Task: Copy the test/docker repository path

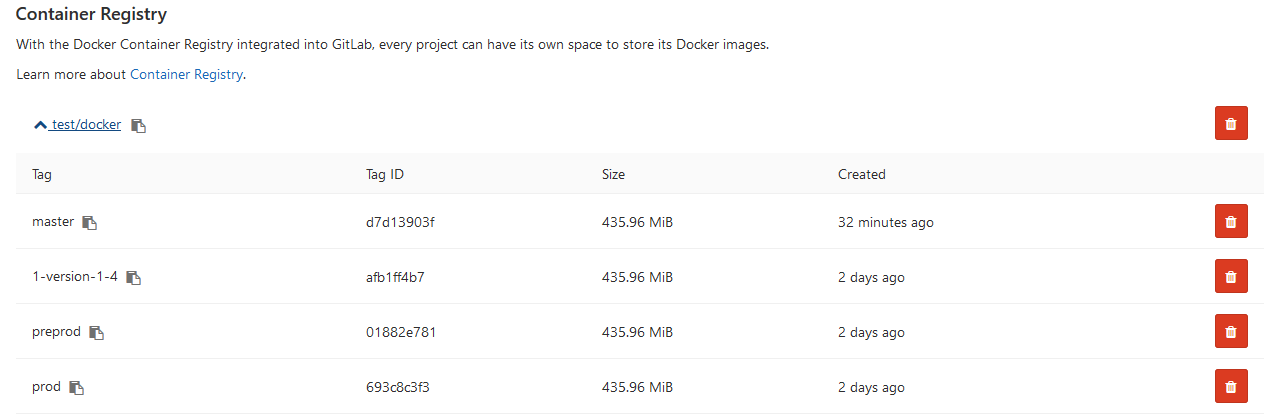Action: [139, 126]
